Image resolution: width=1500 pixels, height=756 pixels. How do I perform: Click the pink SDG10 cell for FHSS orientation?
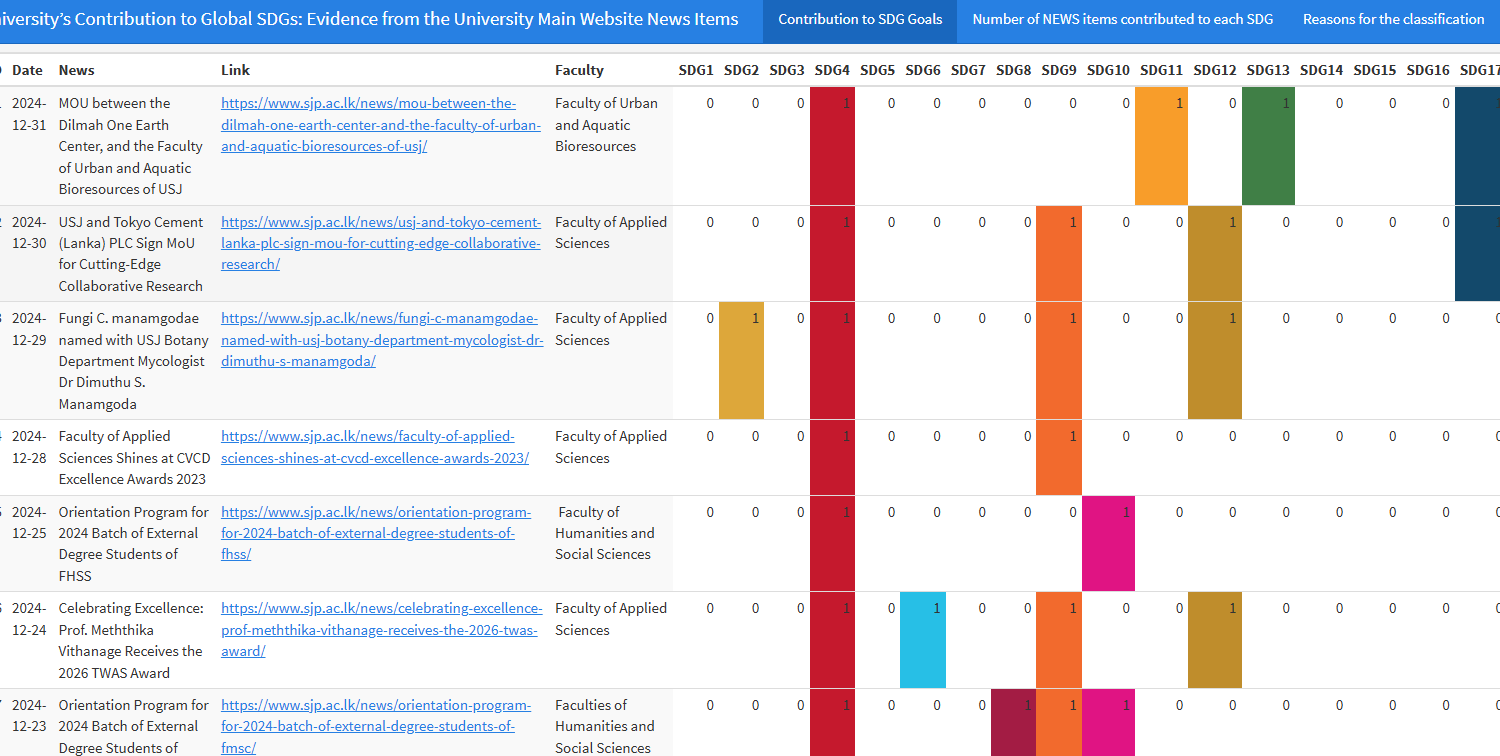[1108, 543]
